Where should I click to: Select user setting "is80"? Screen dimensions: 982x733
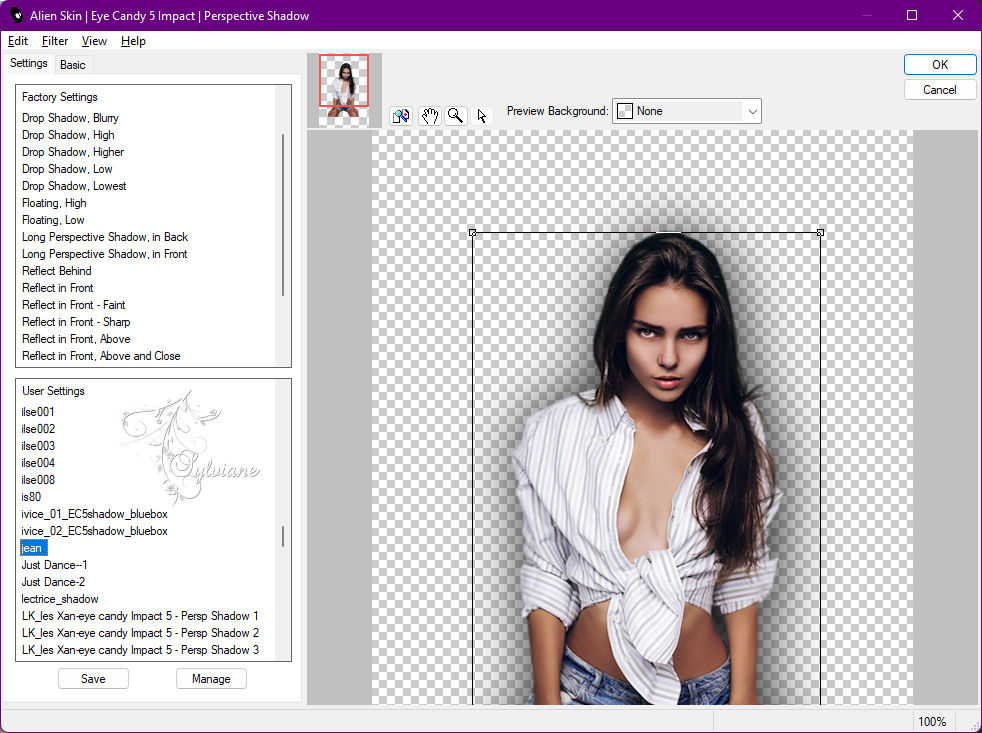pyautogui.click(x=31, y=496)
